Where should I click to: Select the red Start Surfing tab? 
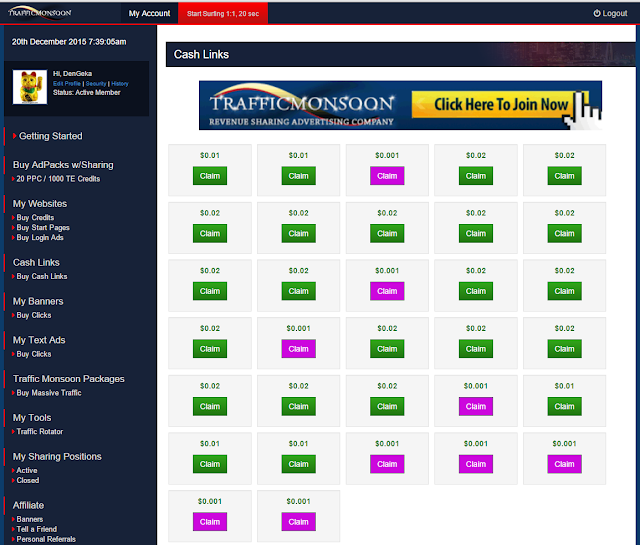coord(223,13)
